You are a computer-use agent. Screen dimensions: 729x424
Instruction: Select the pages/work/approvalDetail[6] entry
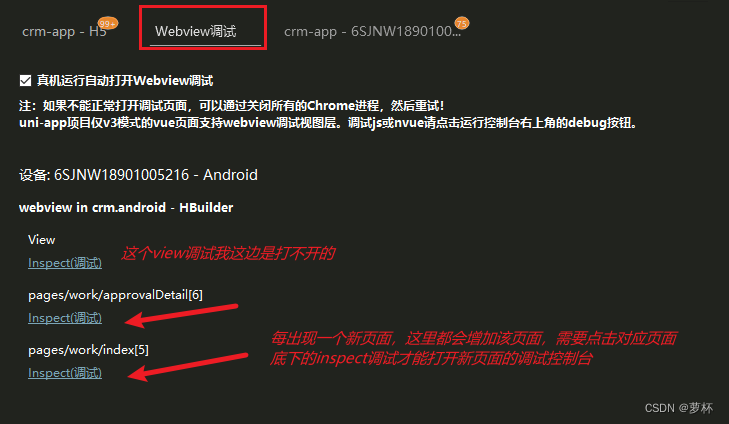(x=115, y=295)
